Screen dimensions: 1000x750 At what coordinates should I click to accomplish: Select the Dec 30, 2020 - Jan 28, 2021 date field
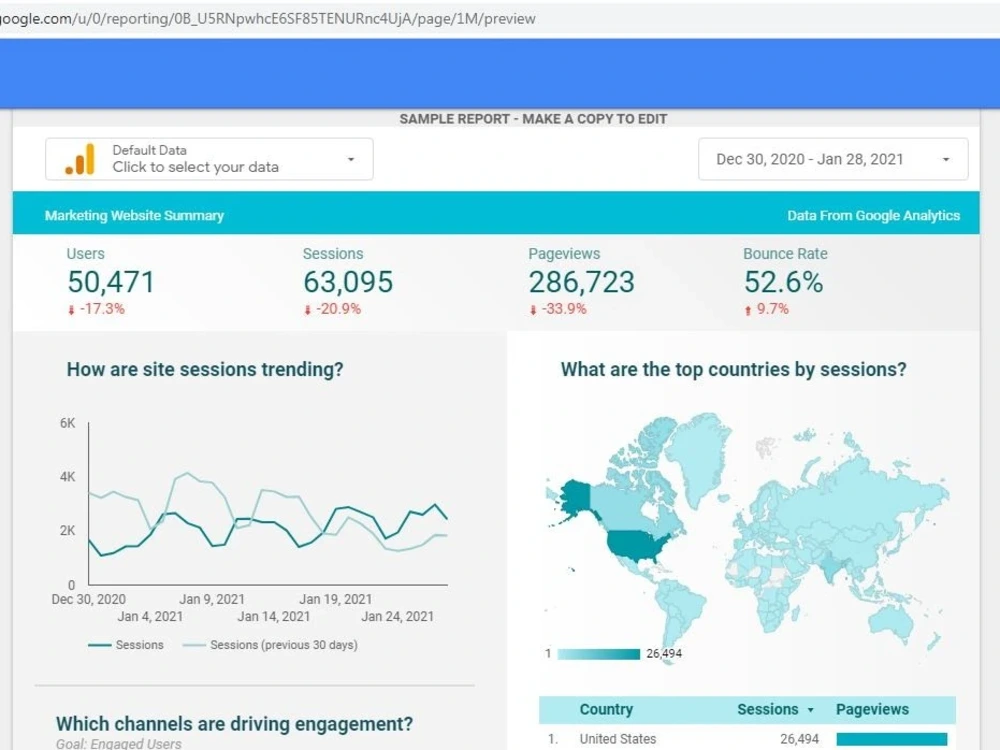[810, 159]
